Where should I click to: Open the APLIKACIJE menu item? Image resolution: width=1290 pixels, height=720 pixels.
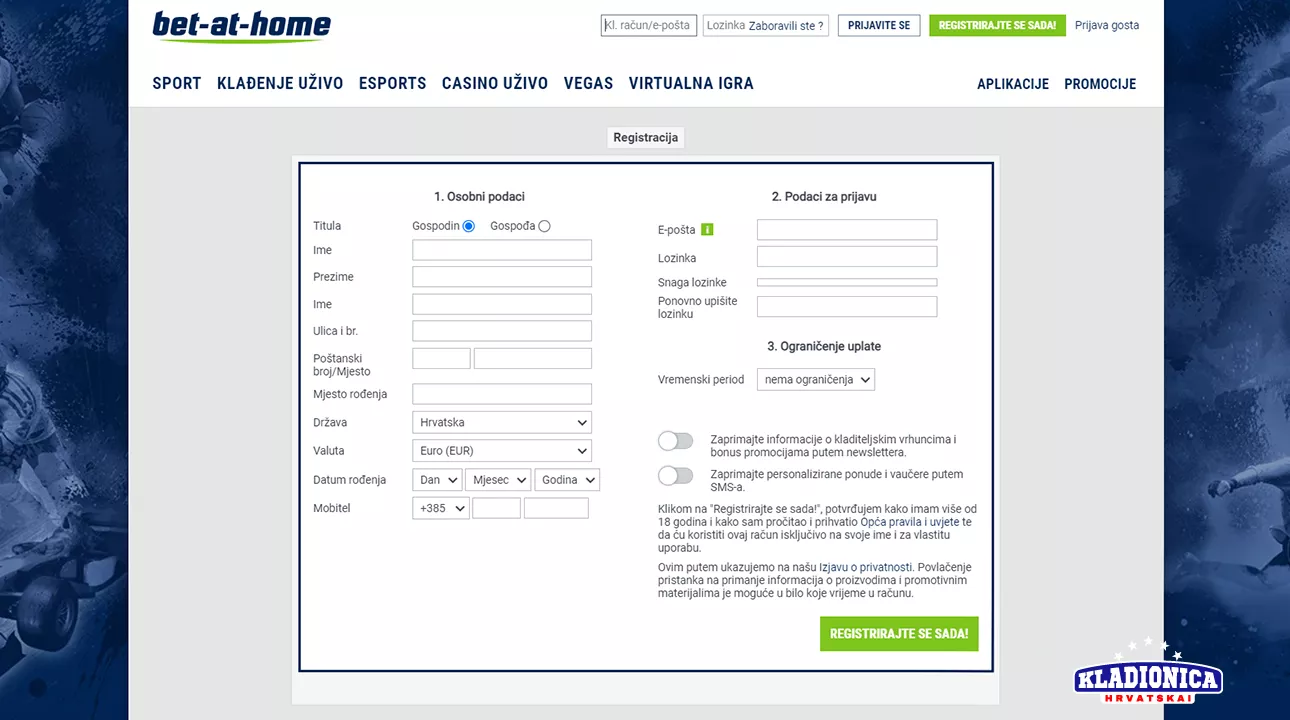[x=1013, y=84]
